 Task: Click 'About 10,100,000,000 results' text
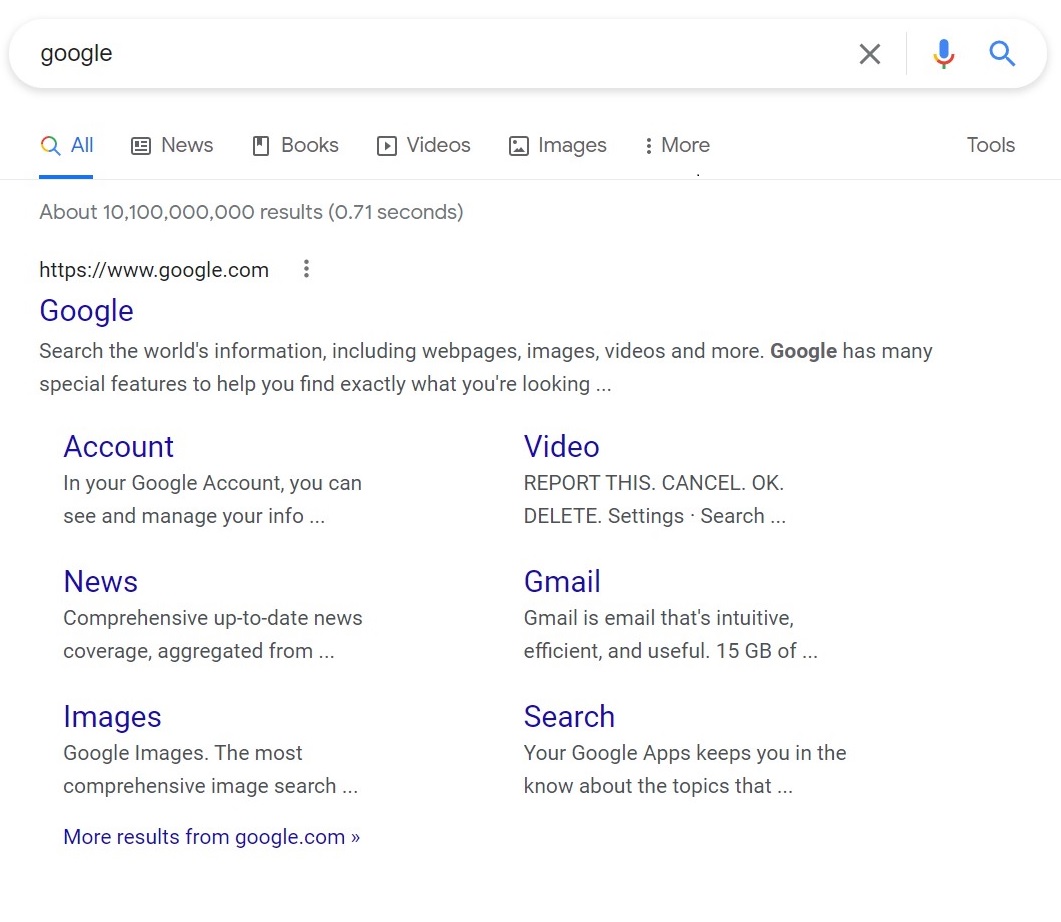click(x=251, y=212)
